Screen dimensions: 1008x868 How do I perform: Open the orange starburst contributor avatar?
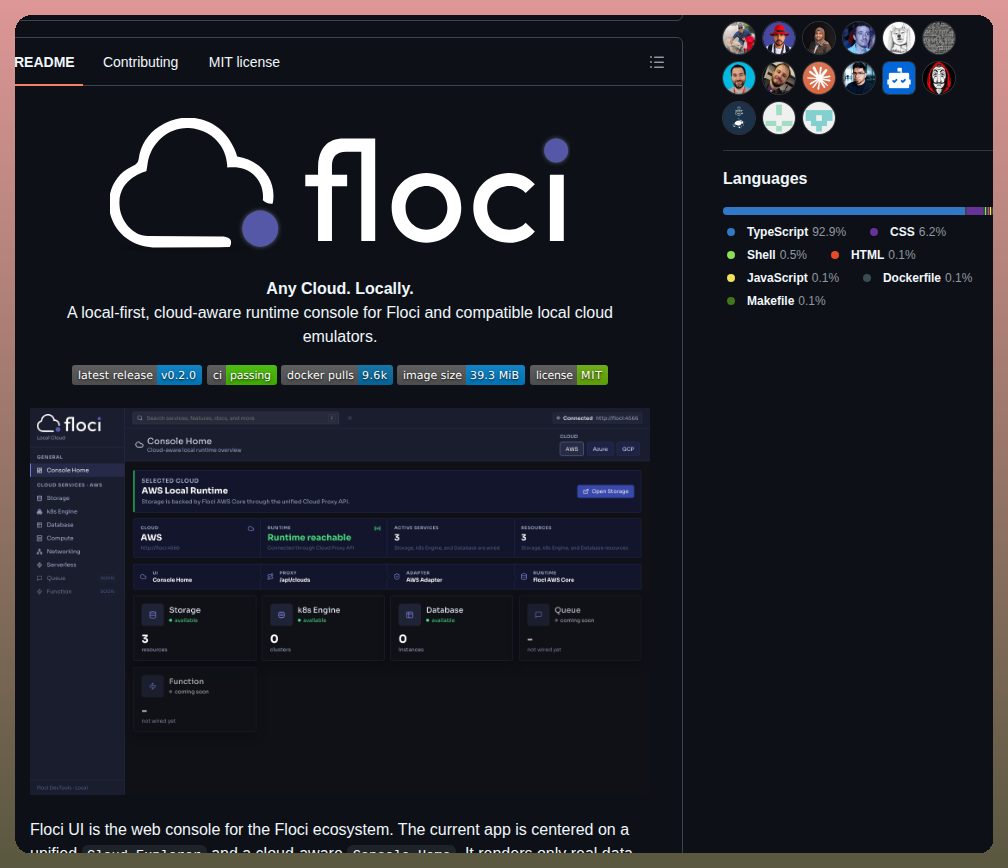tap(818, 78)
